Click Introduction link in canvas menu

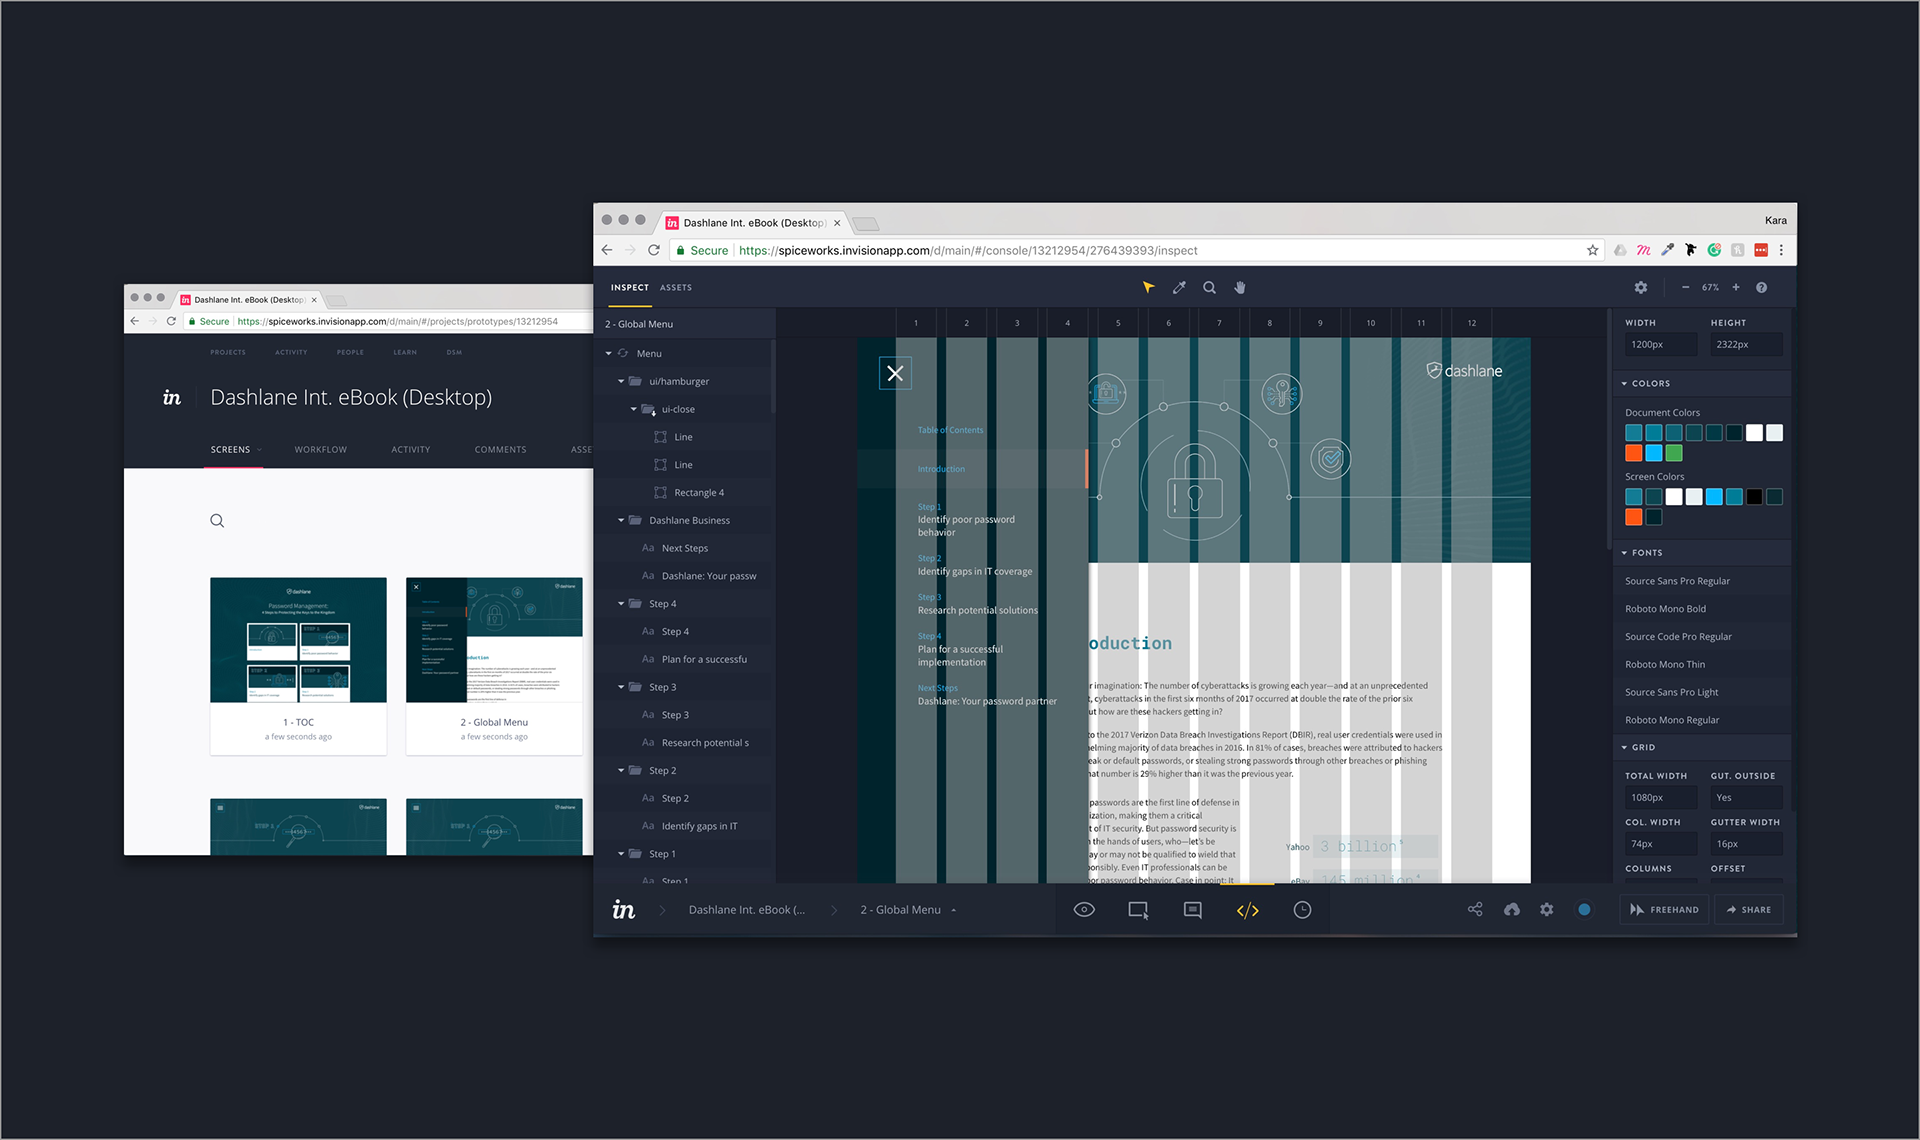[941, 469]
